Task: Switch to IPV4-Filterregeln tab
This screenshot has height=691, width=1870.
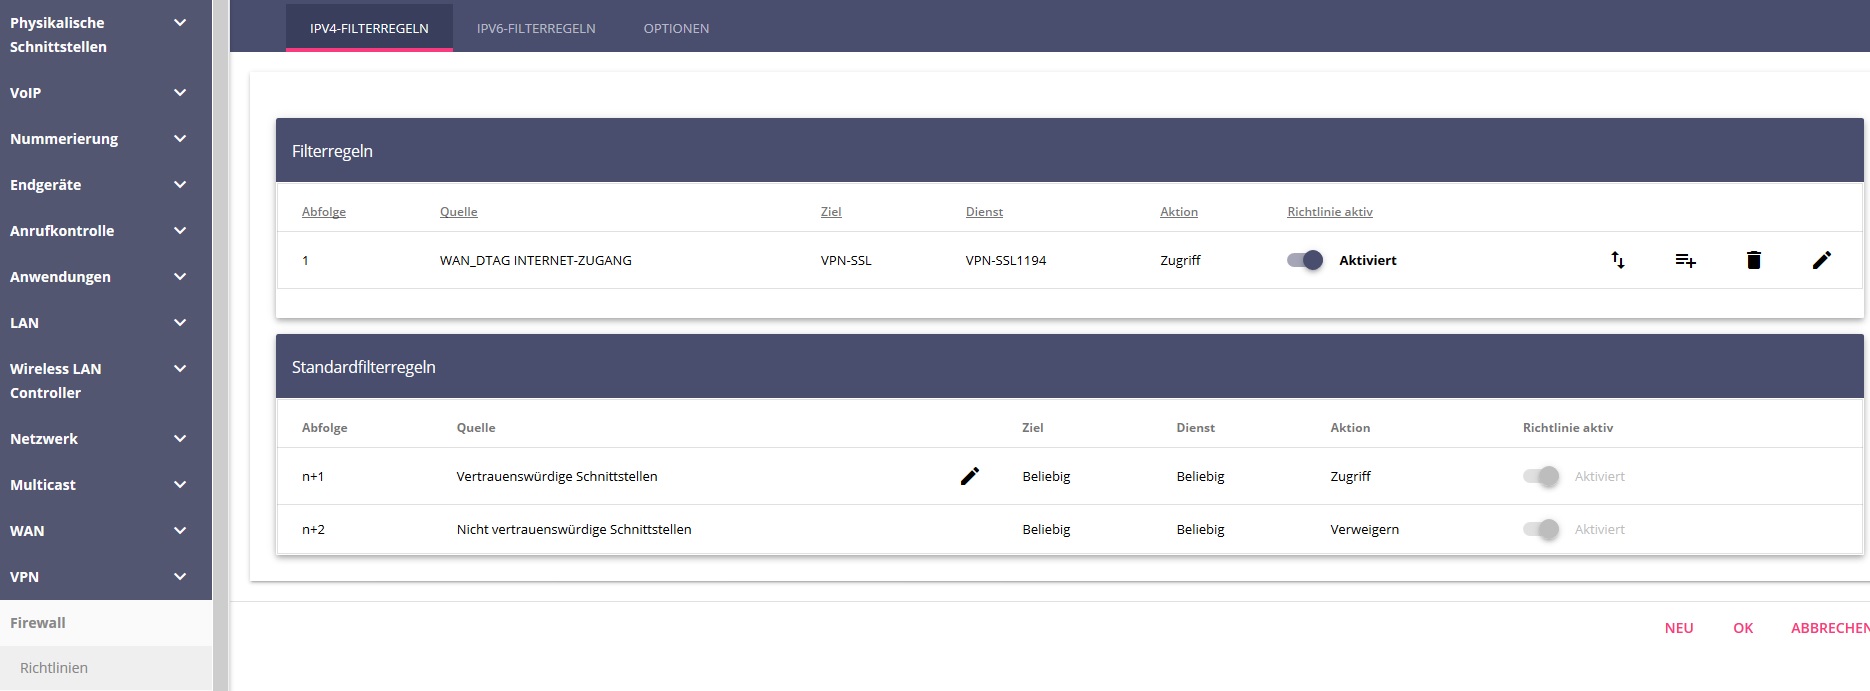Action: coord(369,28)
